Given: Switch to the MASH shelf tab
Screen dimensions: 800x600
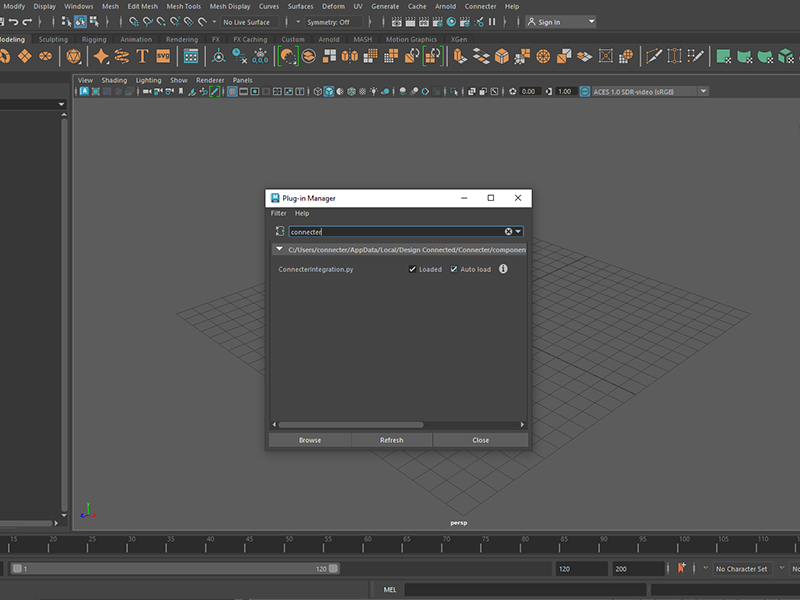Looking at the screenshot, I should pos(362,39).
